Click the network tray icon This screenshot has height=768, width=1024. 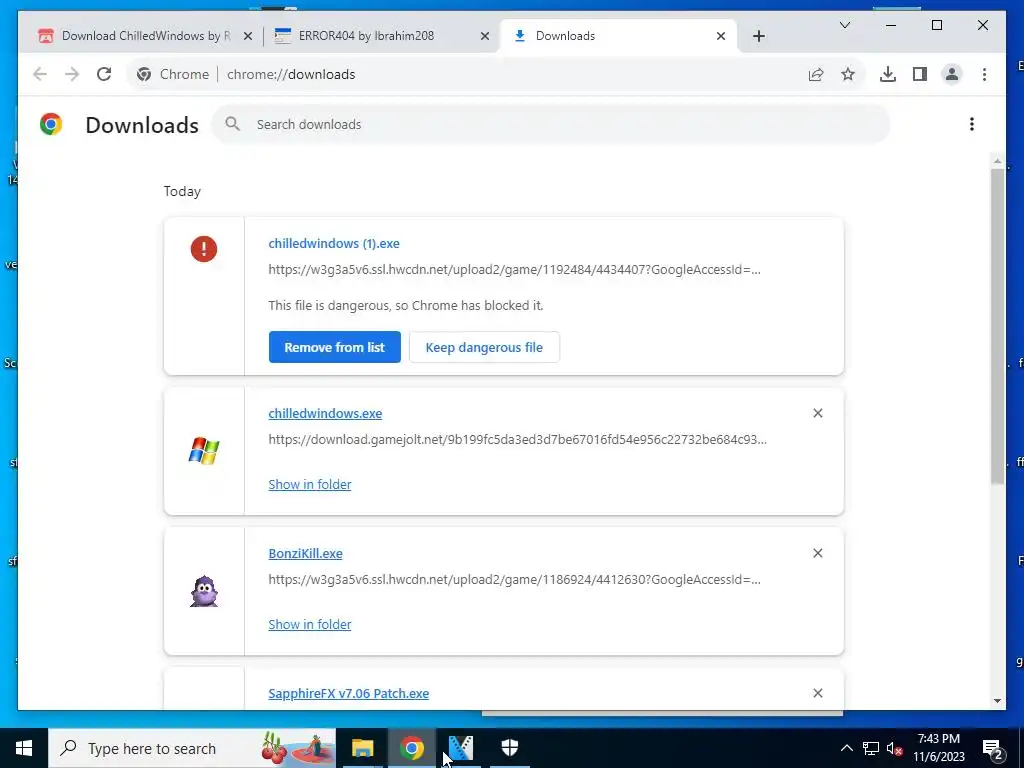click(x=871, y=748)
